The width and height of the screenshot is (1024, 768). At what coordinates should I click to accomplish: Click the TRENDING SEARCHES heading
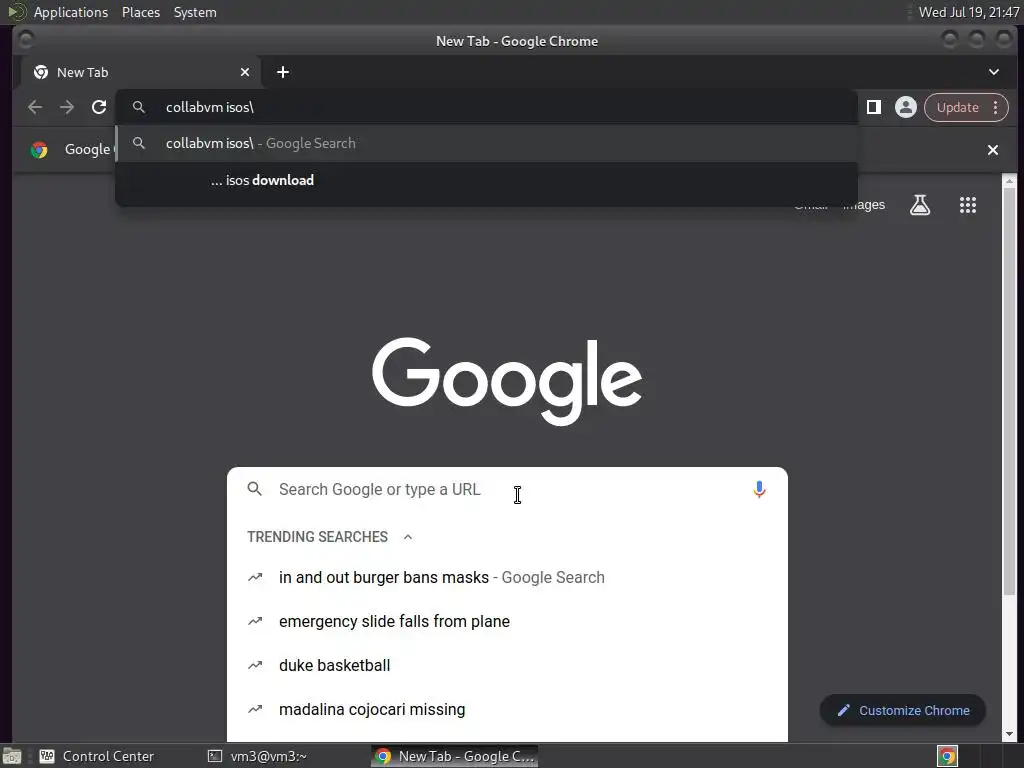317,537
